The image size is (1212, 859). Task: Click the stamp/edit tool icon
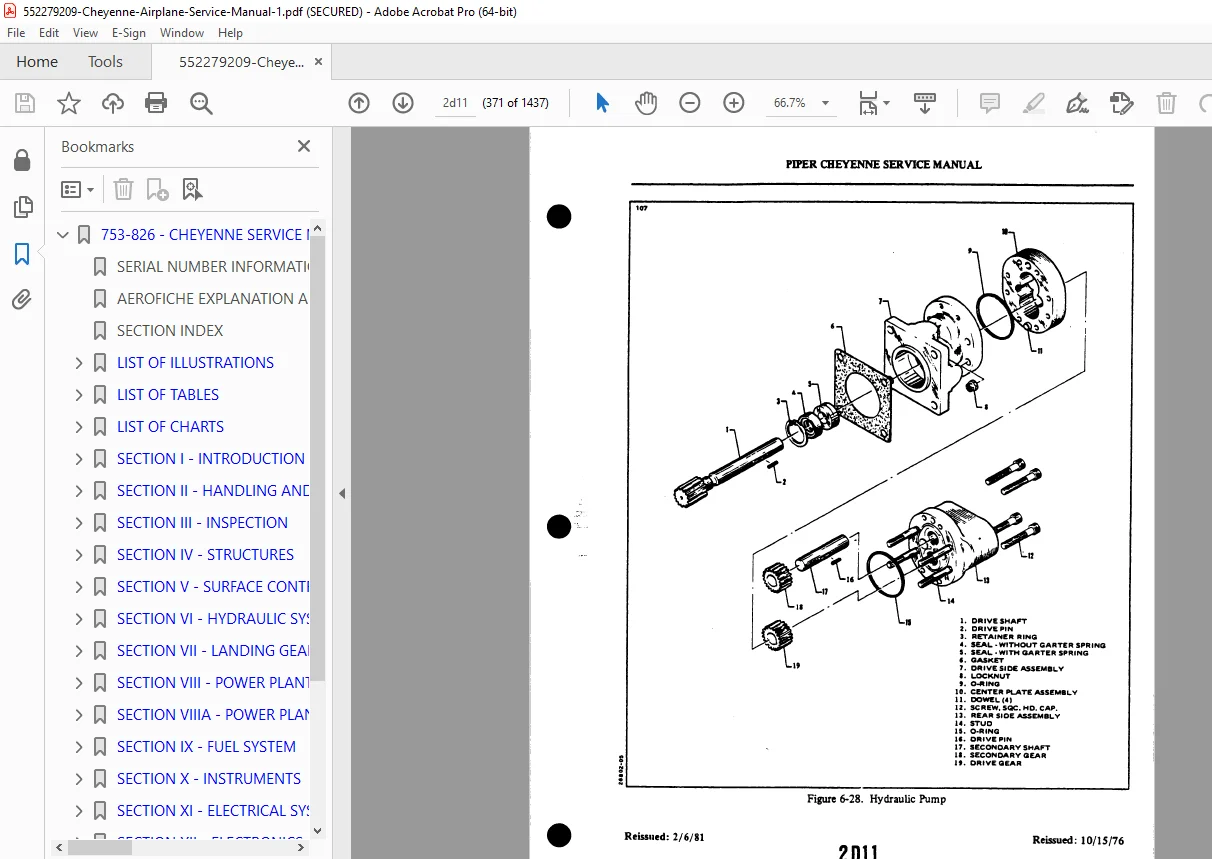(1121, 103)
